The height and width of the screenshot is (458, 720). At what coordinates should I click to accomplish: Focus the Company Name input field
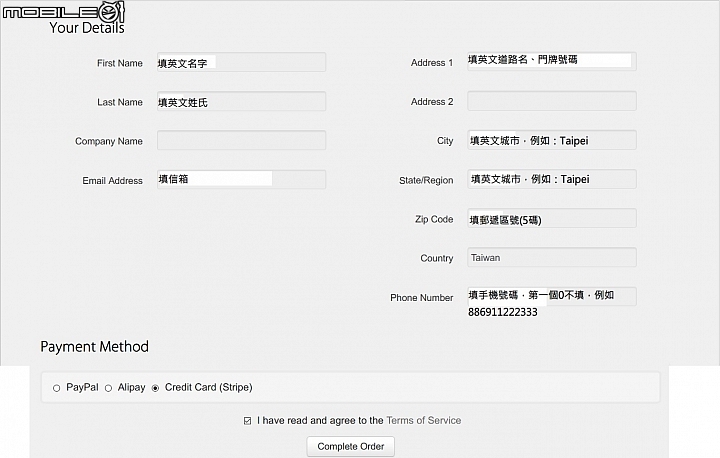click(242, 140)
